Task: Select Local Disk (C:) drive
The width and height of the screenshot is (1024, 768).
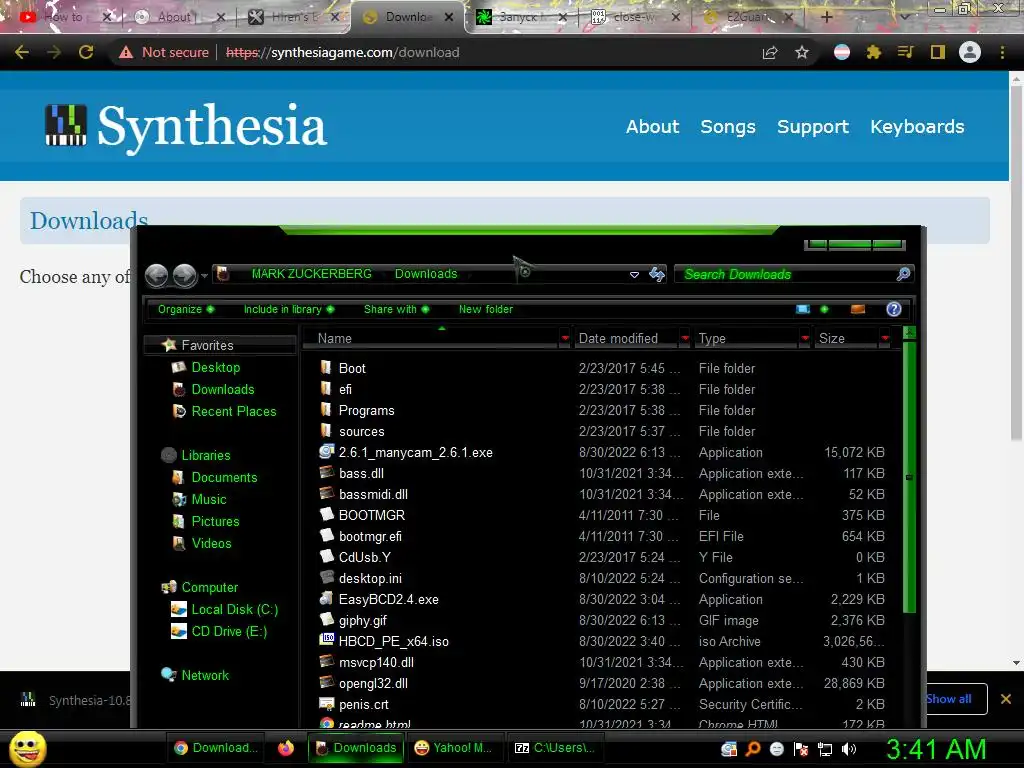Action: coord(234,609)
